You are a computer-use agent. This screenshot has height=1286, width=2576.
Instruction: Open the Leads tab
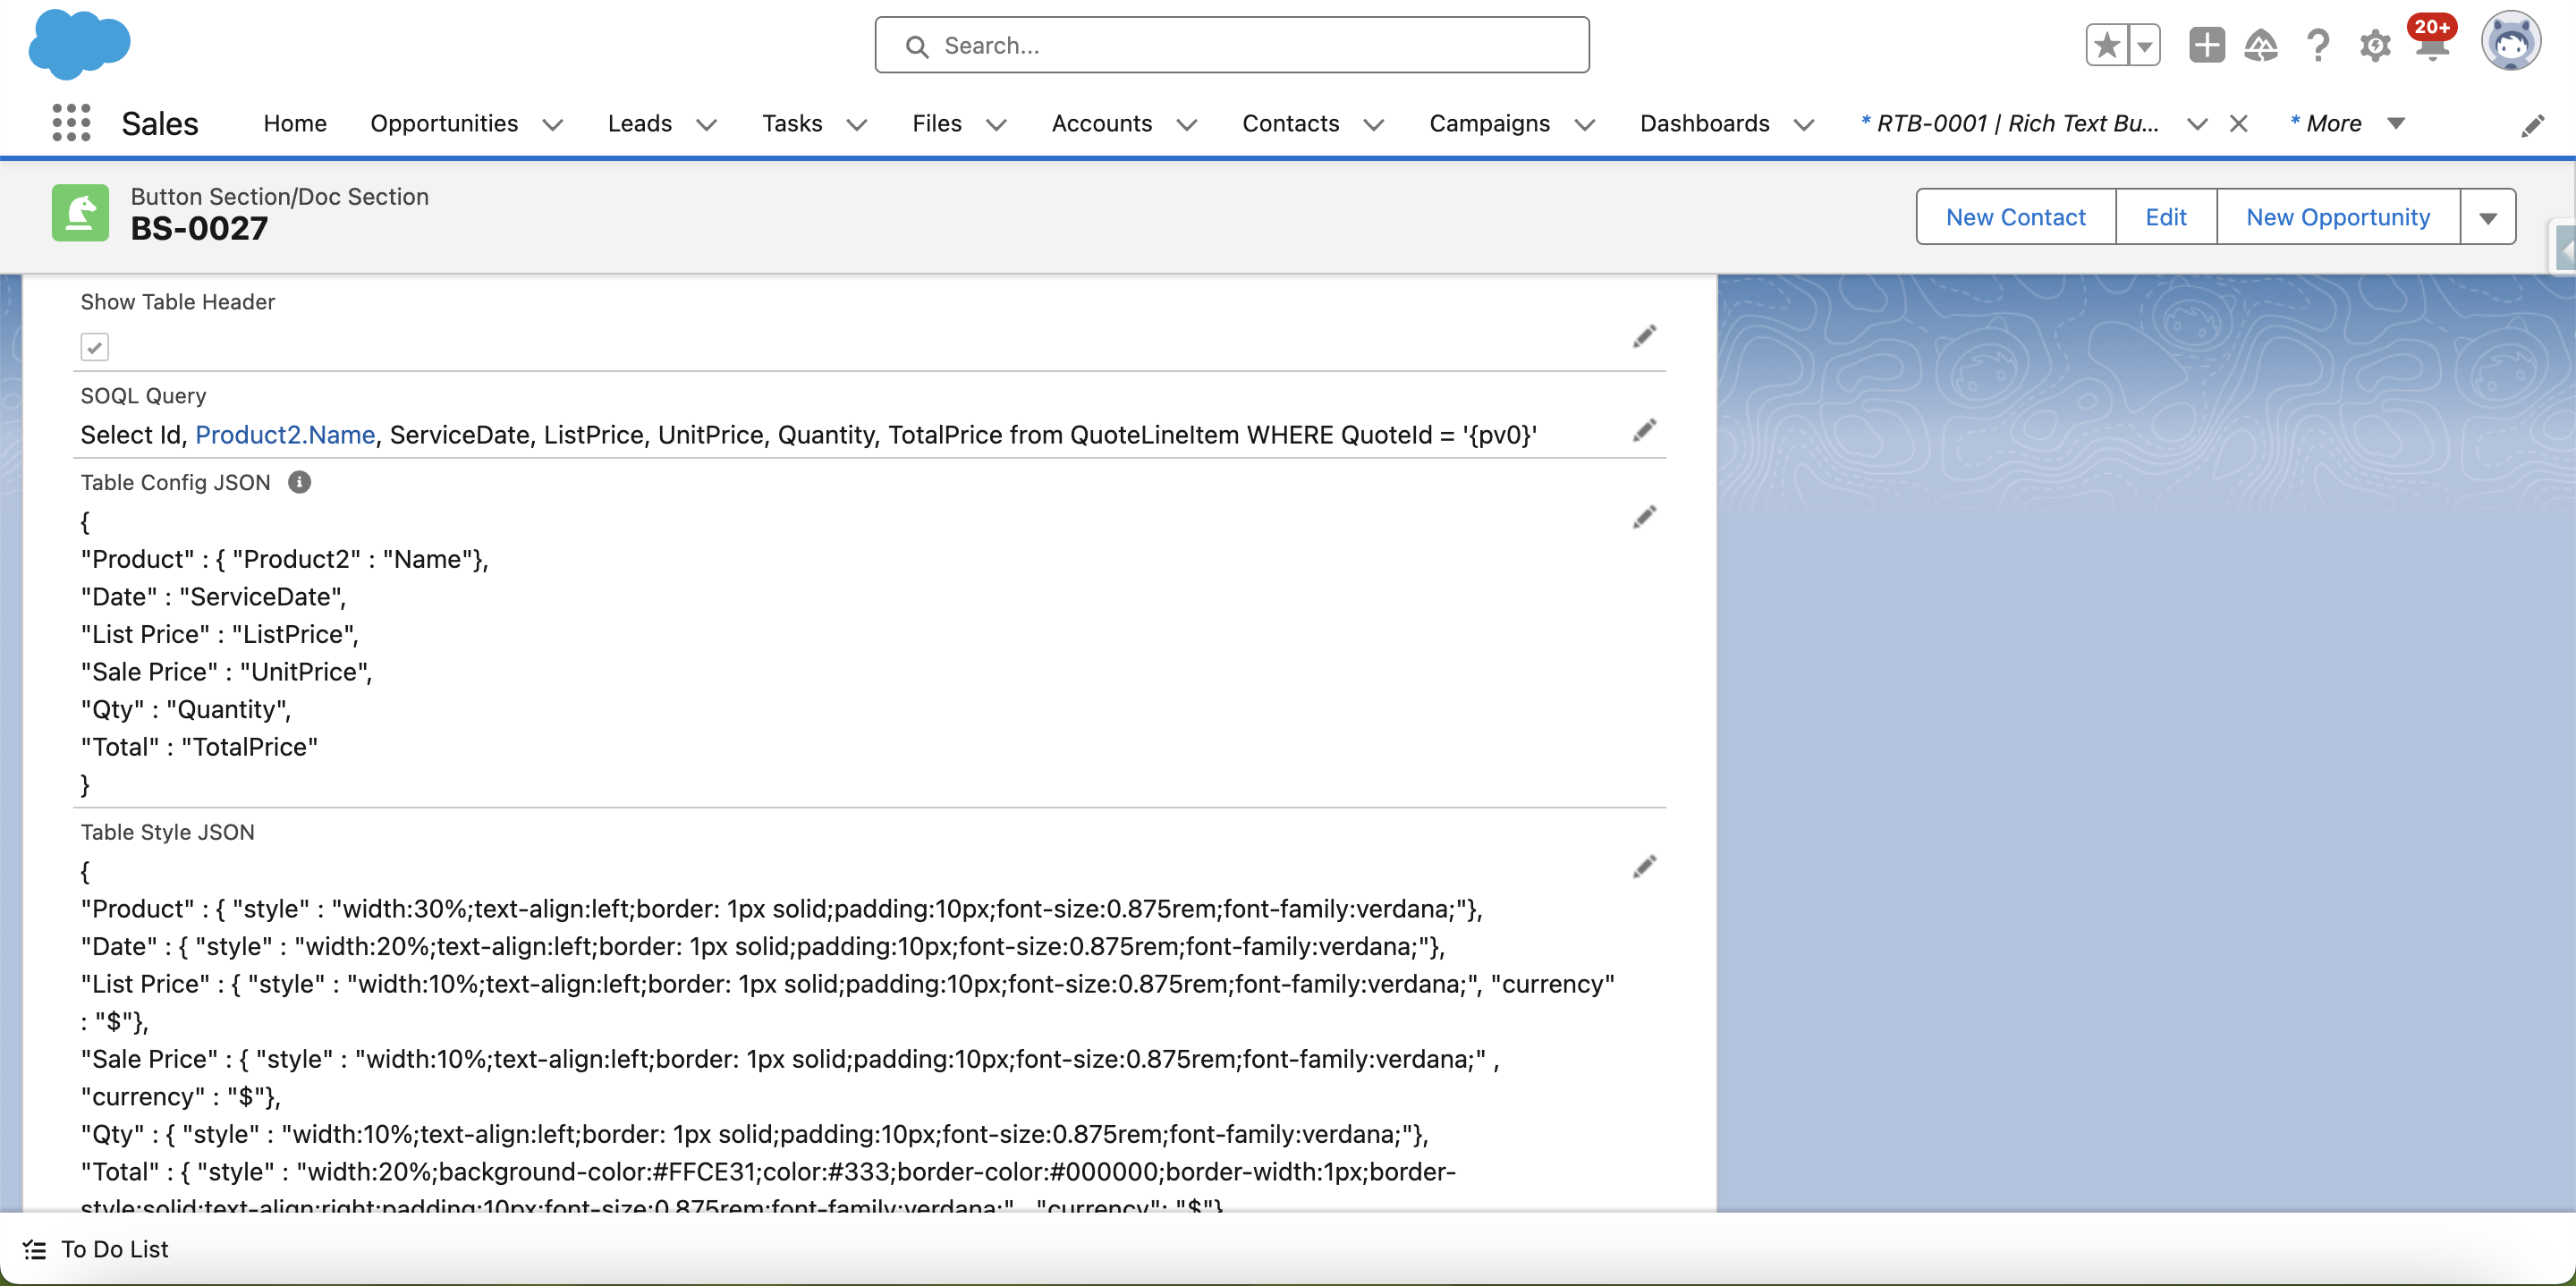coord(639,123)
